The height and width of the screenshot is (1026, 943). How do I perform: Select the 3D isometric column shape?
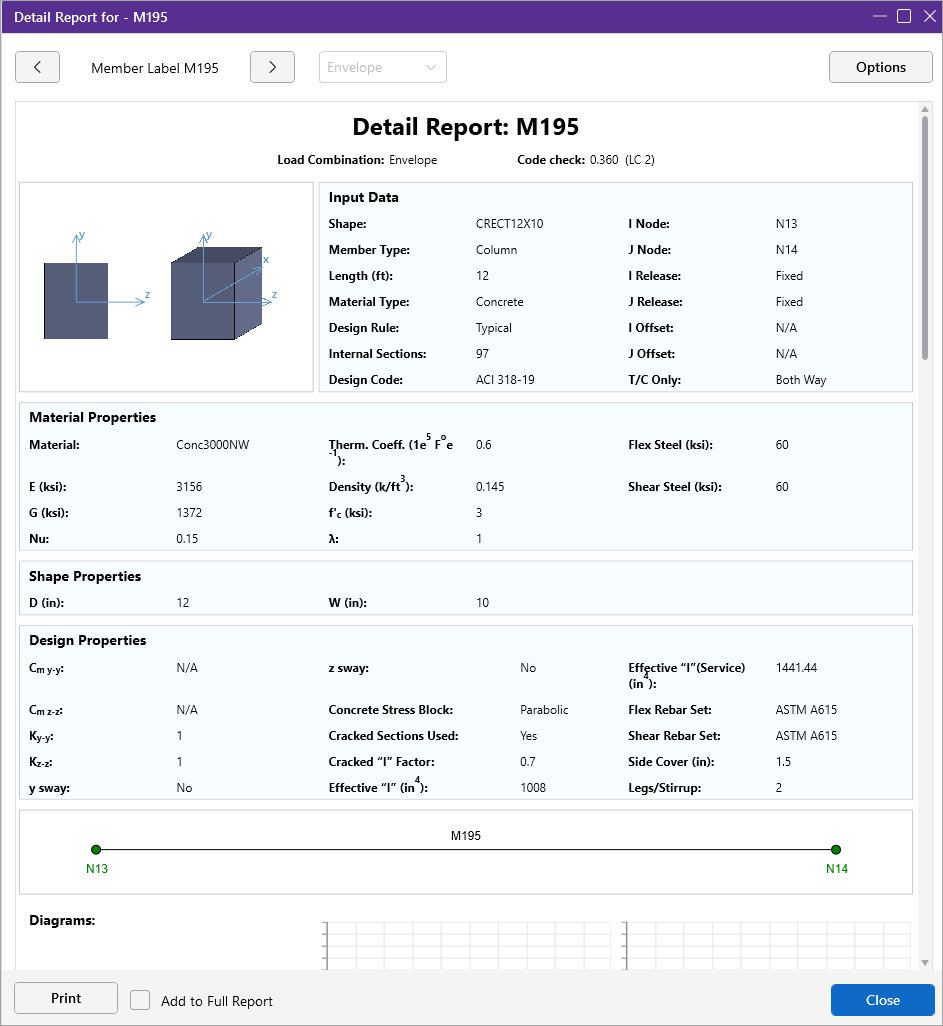click(216, 295)
